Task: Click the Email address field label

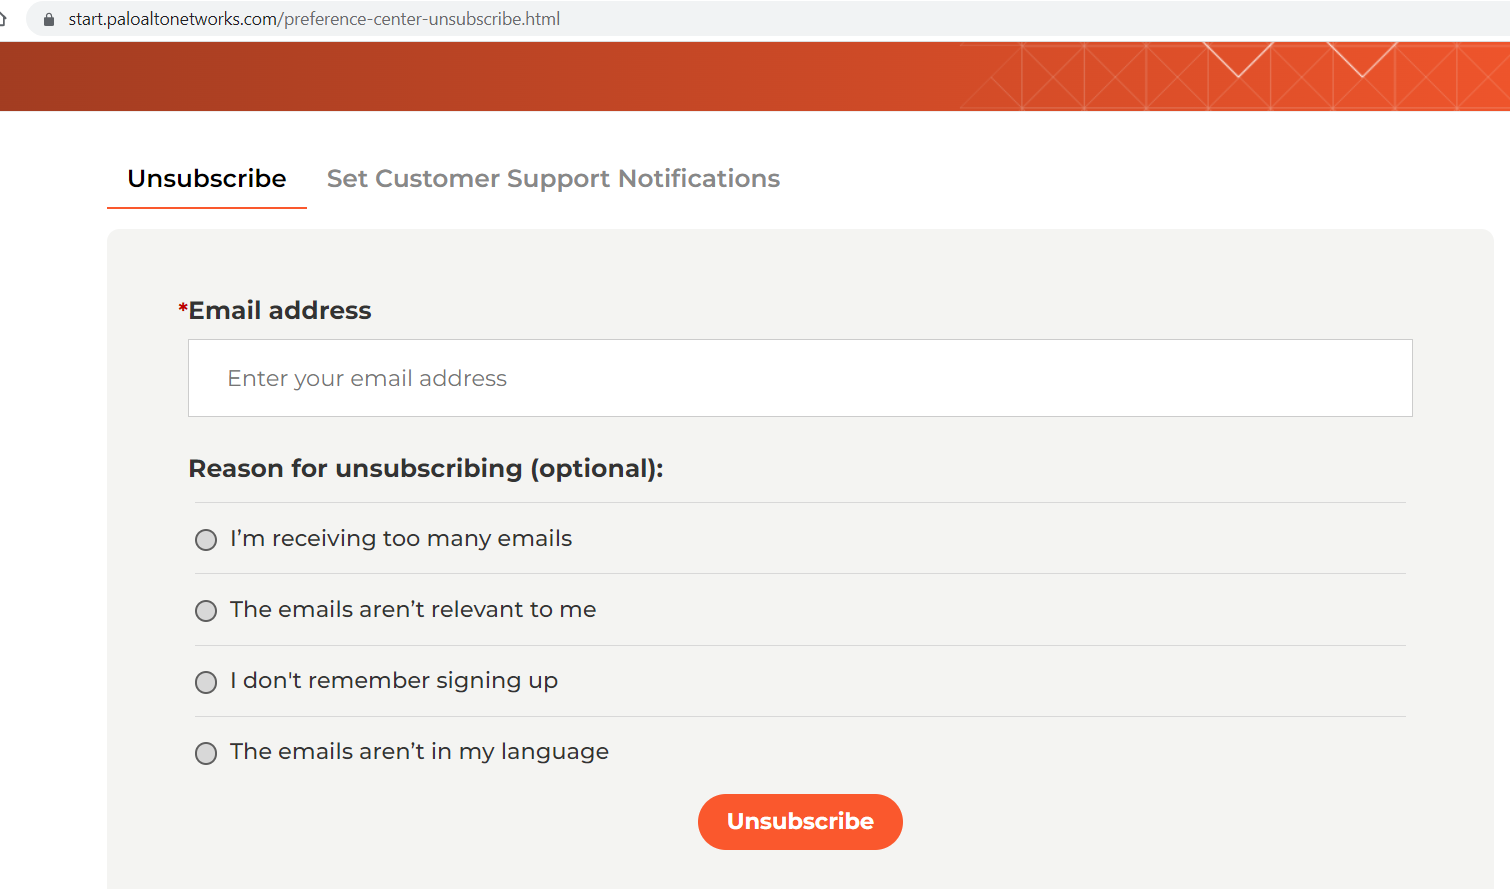Action: [280, 311]
